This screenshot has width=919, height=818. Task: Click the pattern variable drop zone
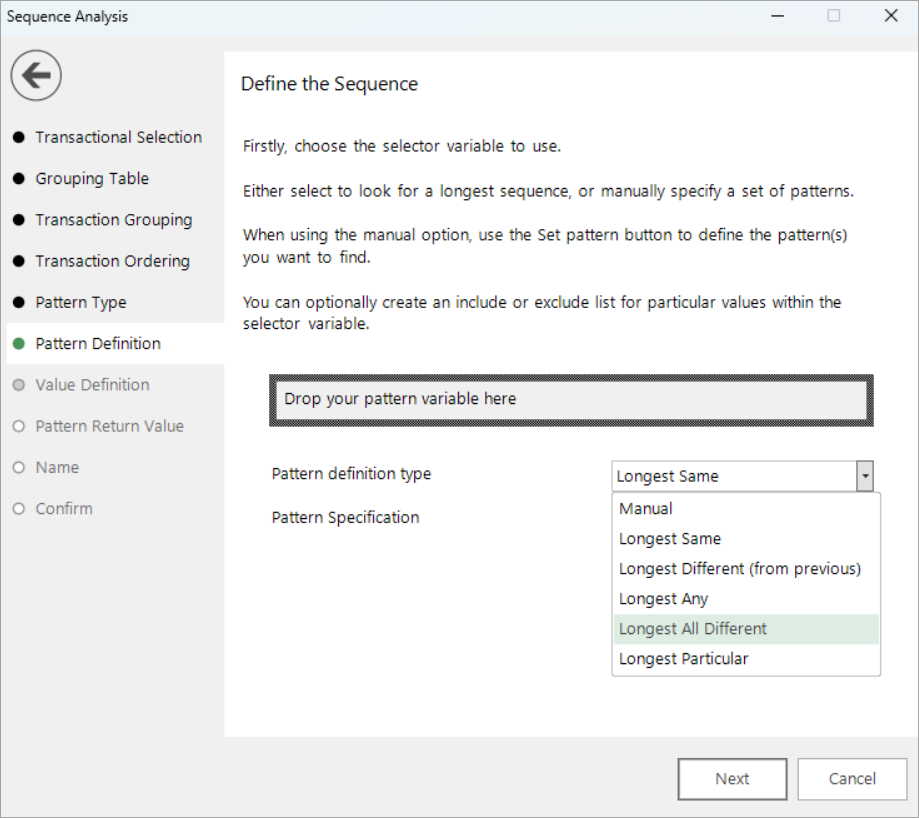(571, 400)
